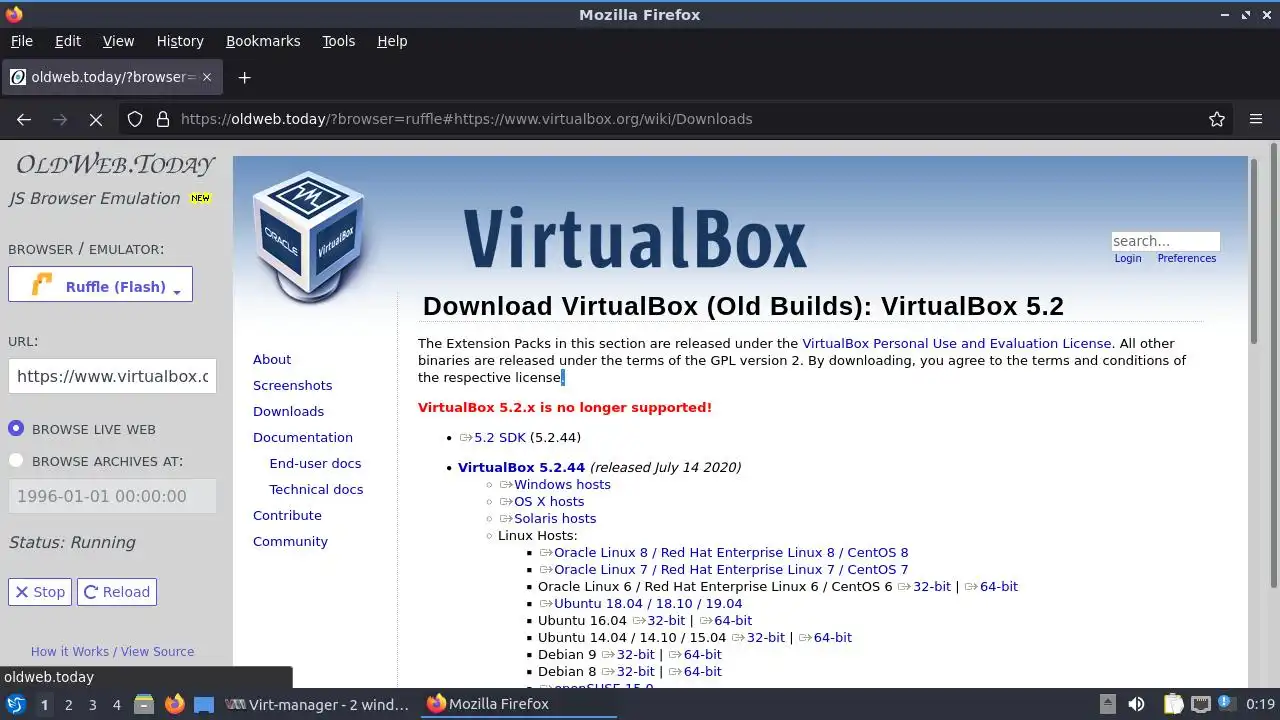The width and height of the screenshot is (1280, 720).
Task: Click the OldWeb.Today site logo
Action: tap(115, 164)
